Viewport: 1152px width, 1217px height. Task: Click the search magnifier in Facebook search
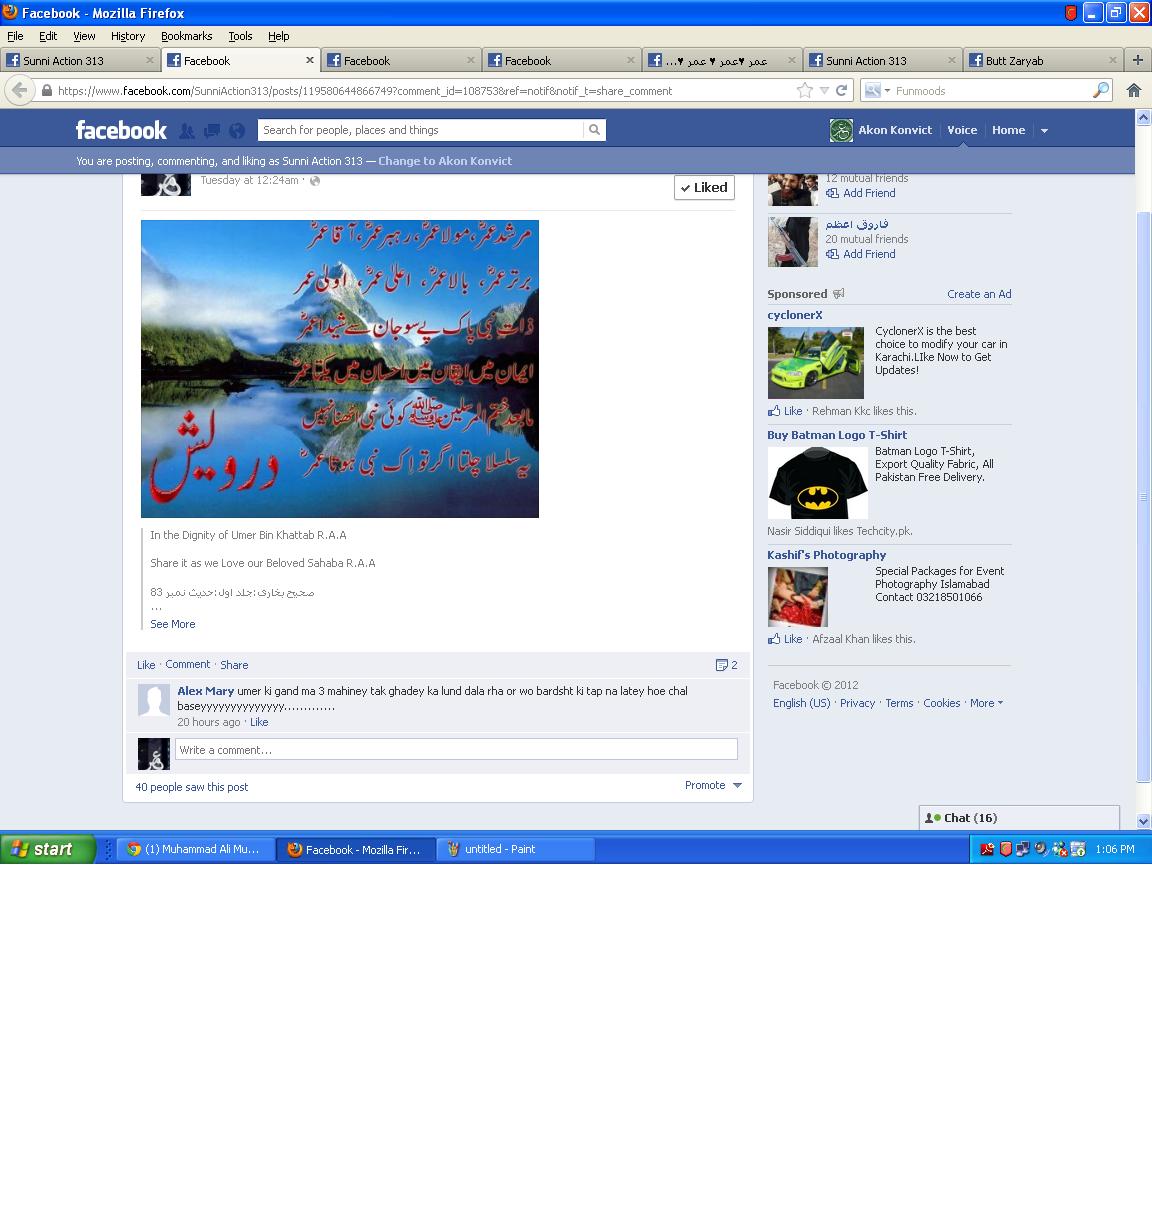tap(594, 130)
